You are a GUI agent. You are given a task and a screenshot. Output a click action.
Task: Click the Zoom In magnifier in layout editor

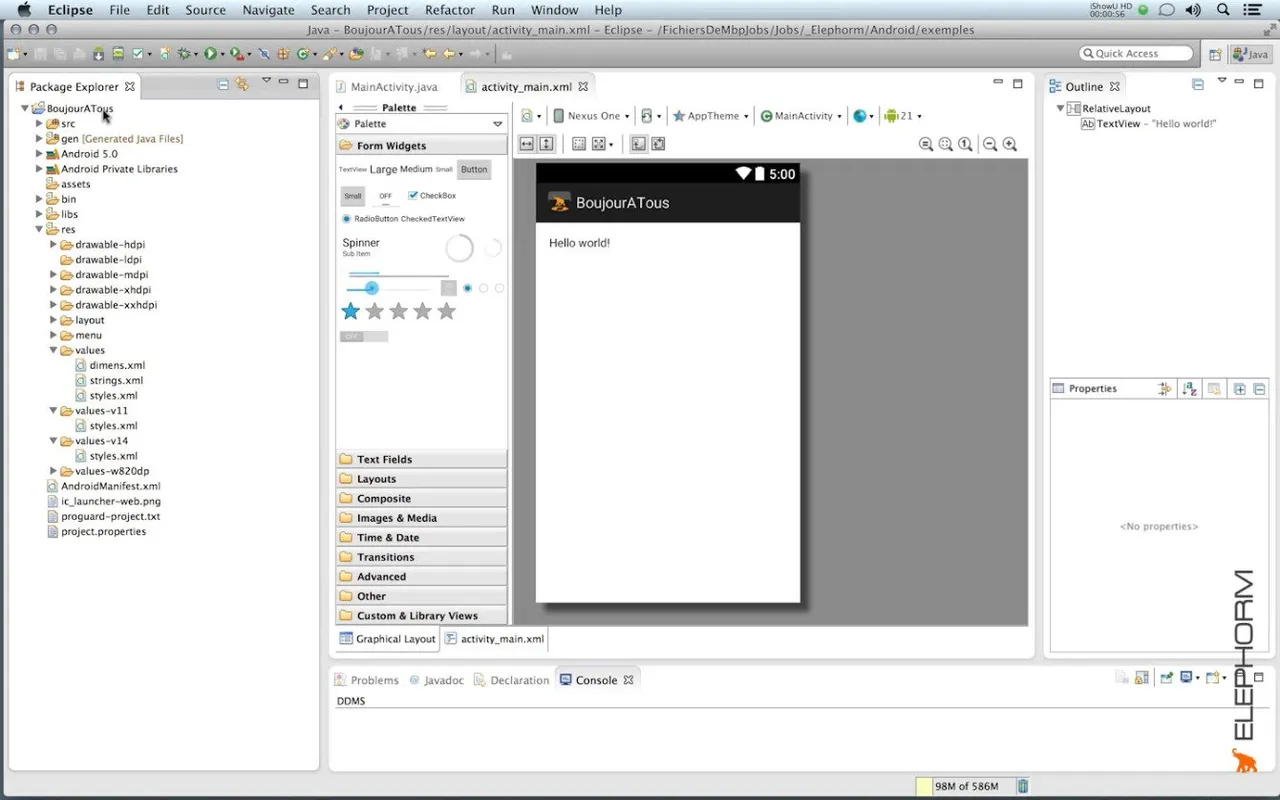click(x=1010, y=144)
